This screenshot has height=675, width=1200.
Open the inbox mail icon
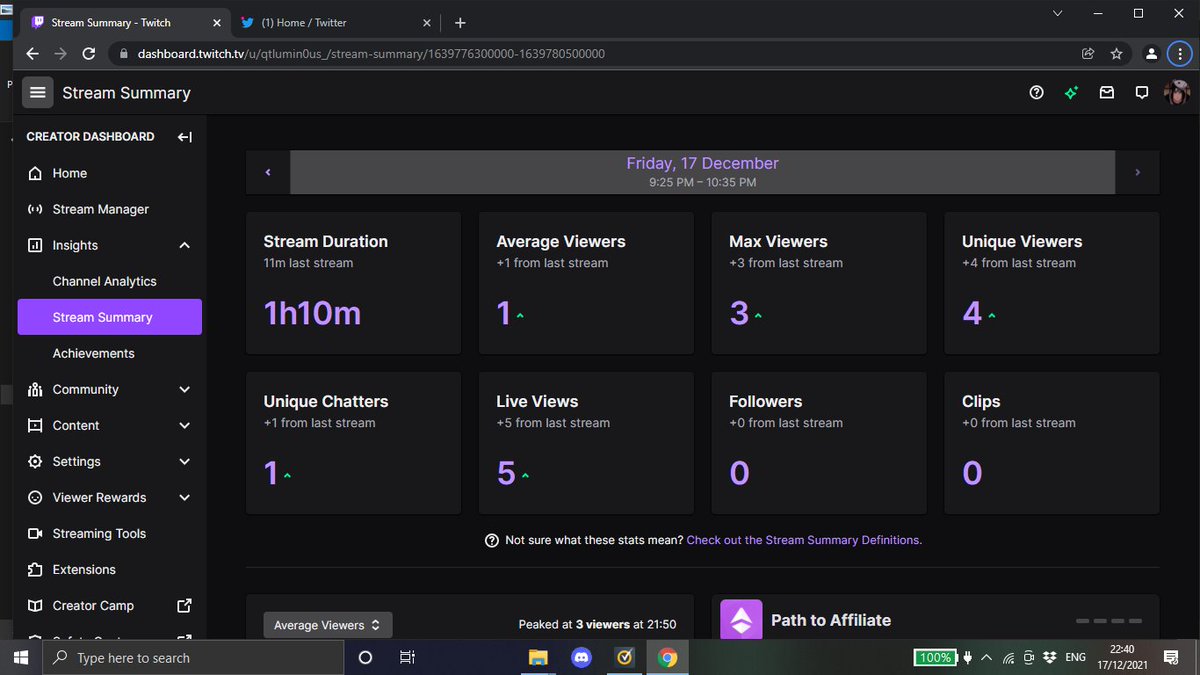point(1107,92)
